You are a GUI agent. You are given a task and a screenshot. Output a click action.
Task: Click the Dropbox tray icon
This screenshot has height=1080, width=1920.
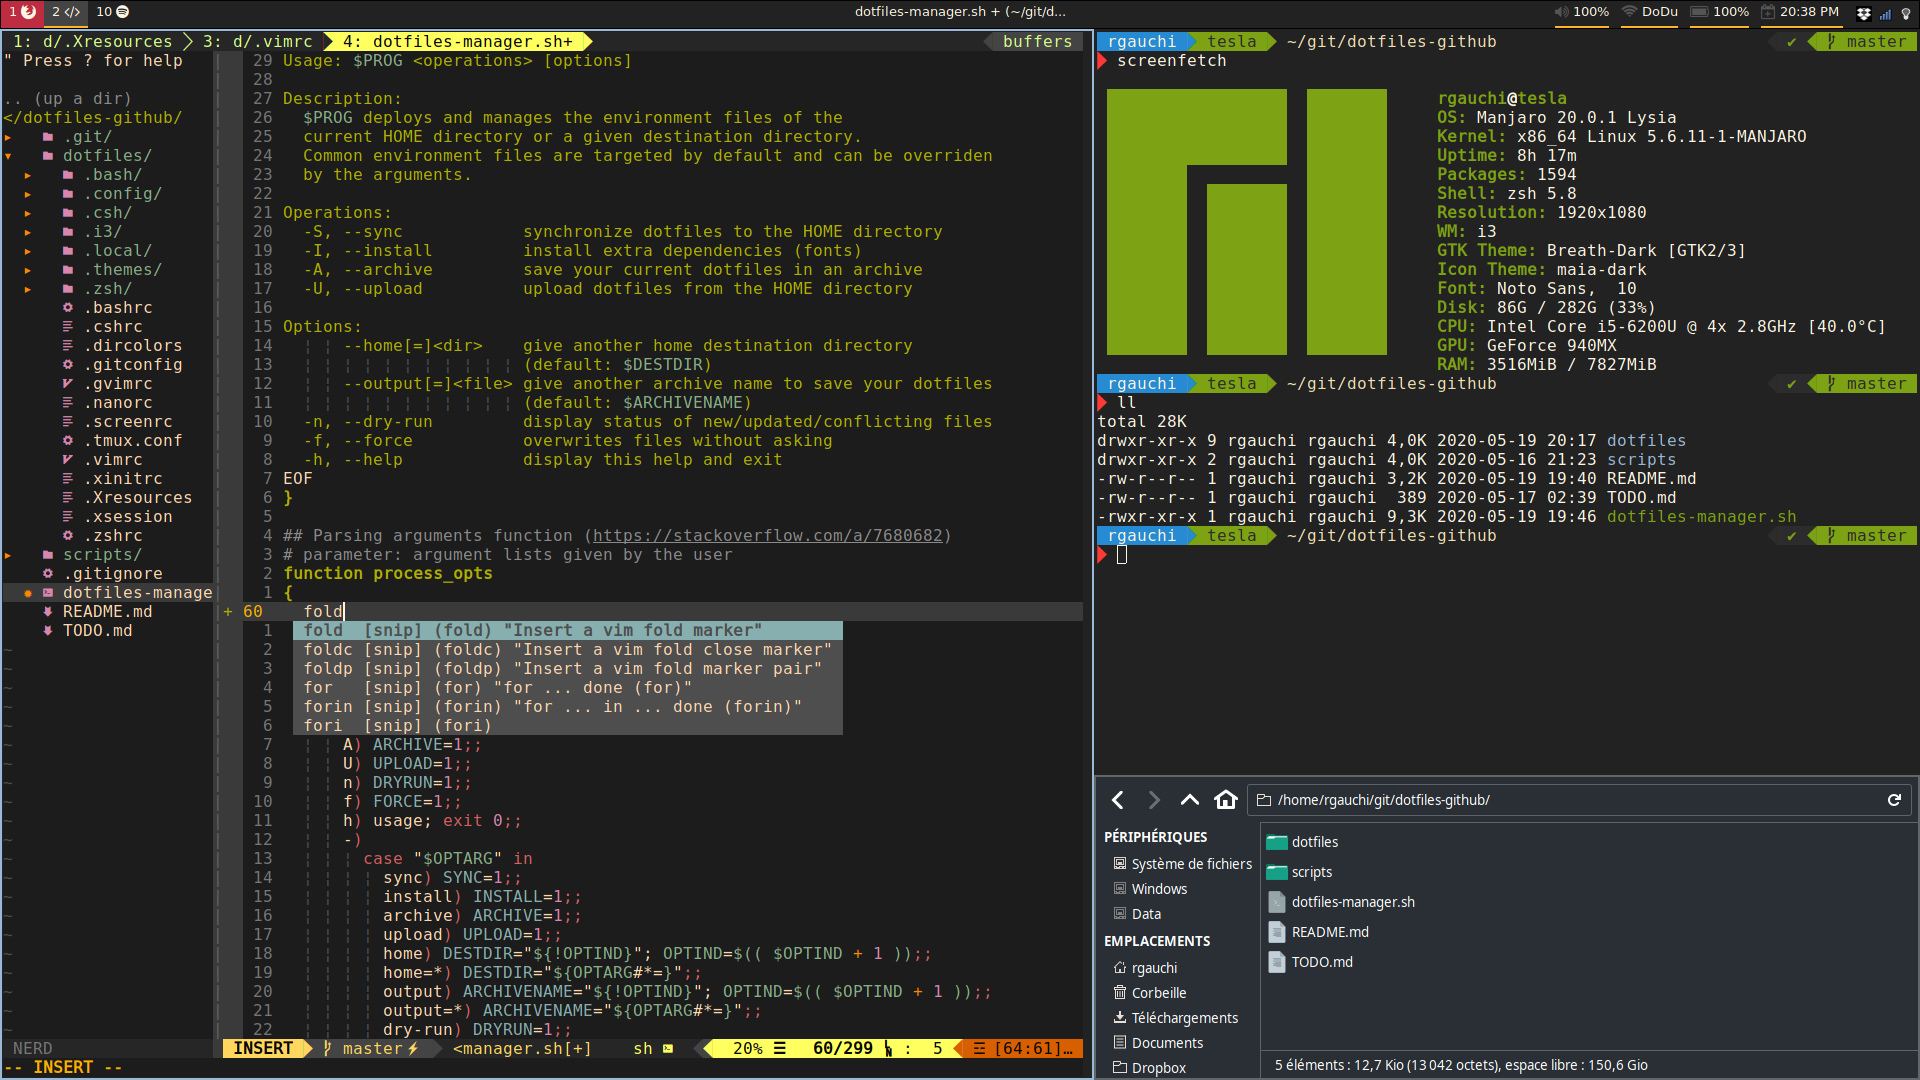[1863, 13]
